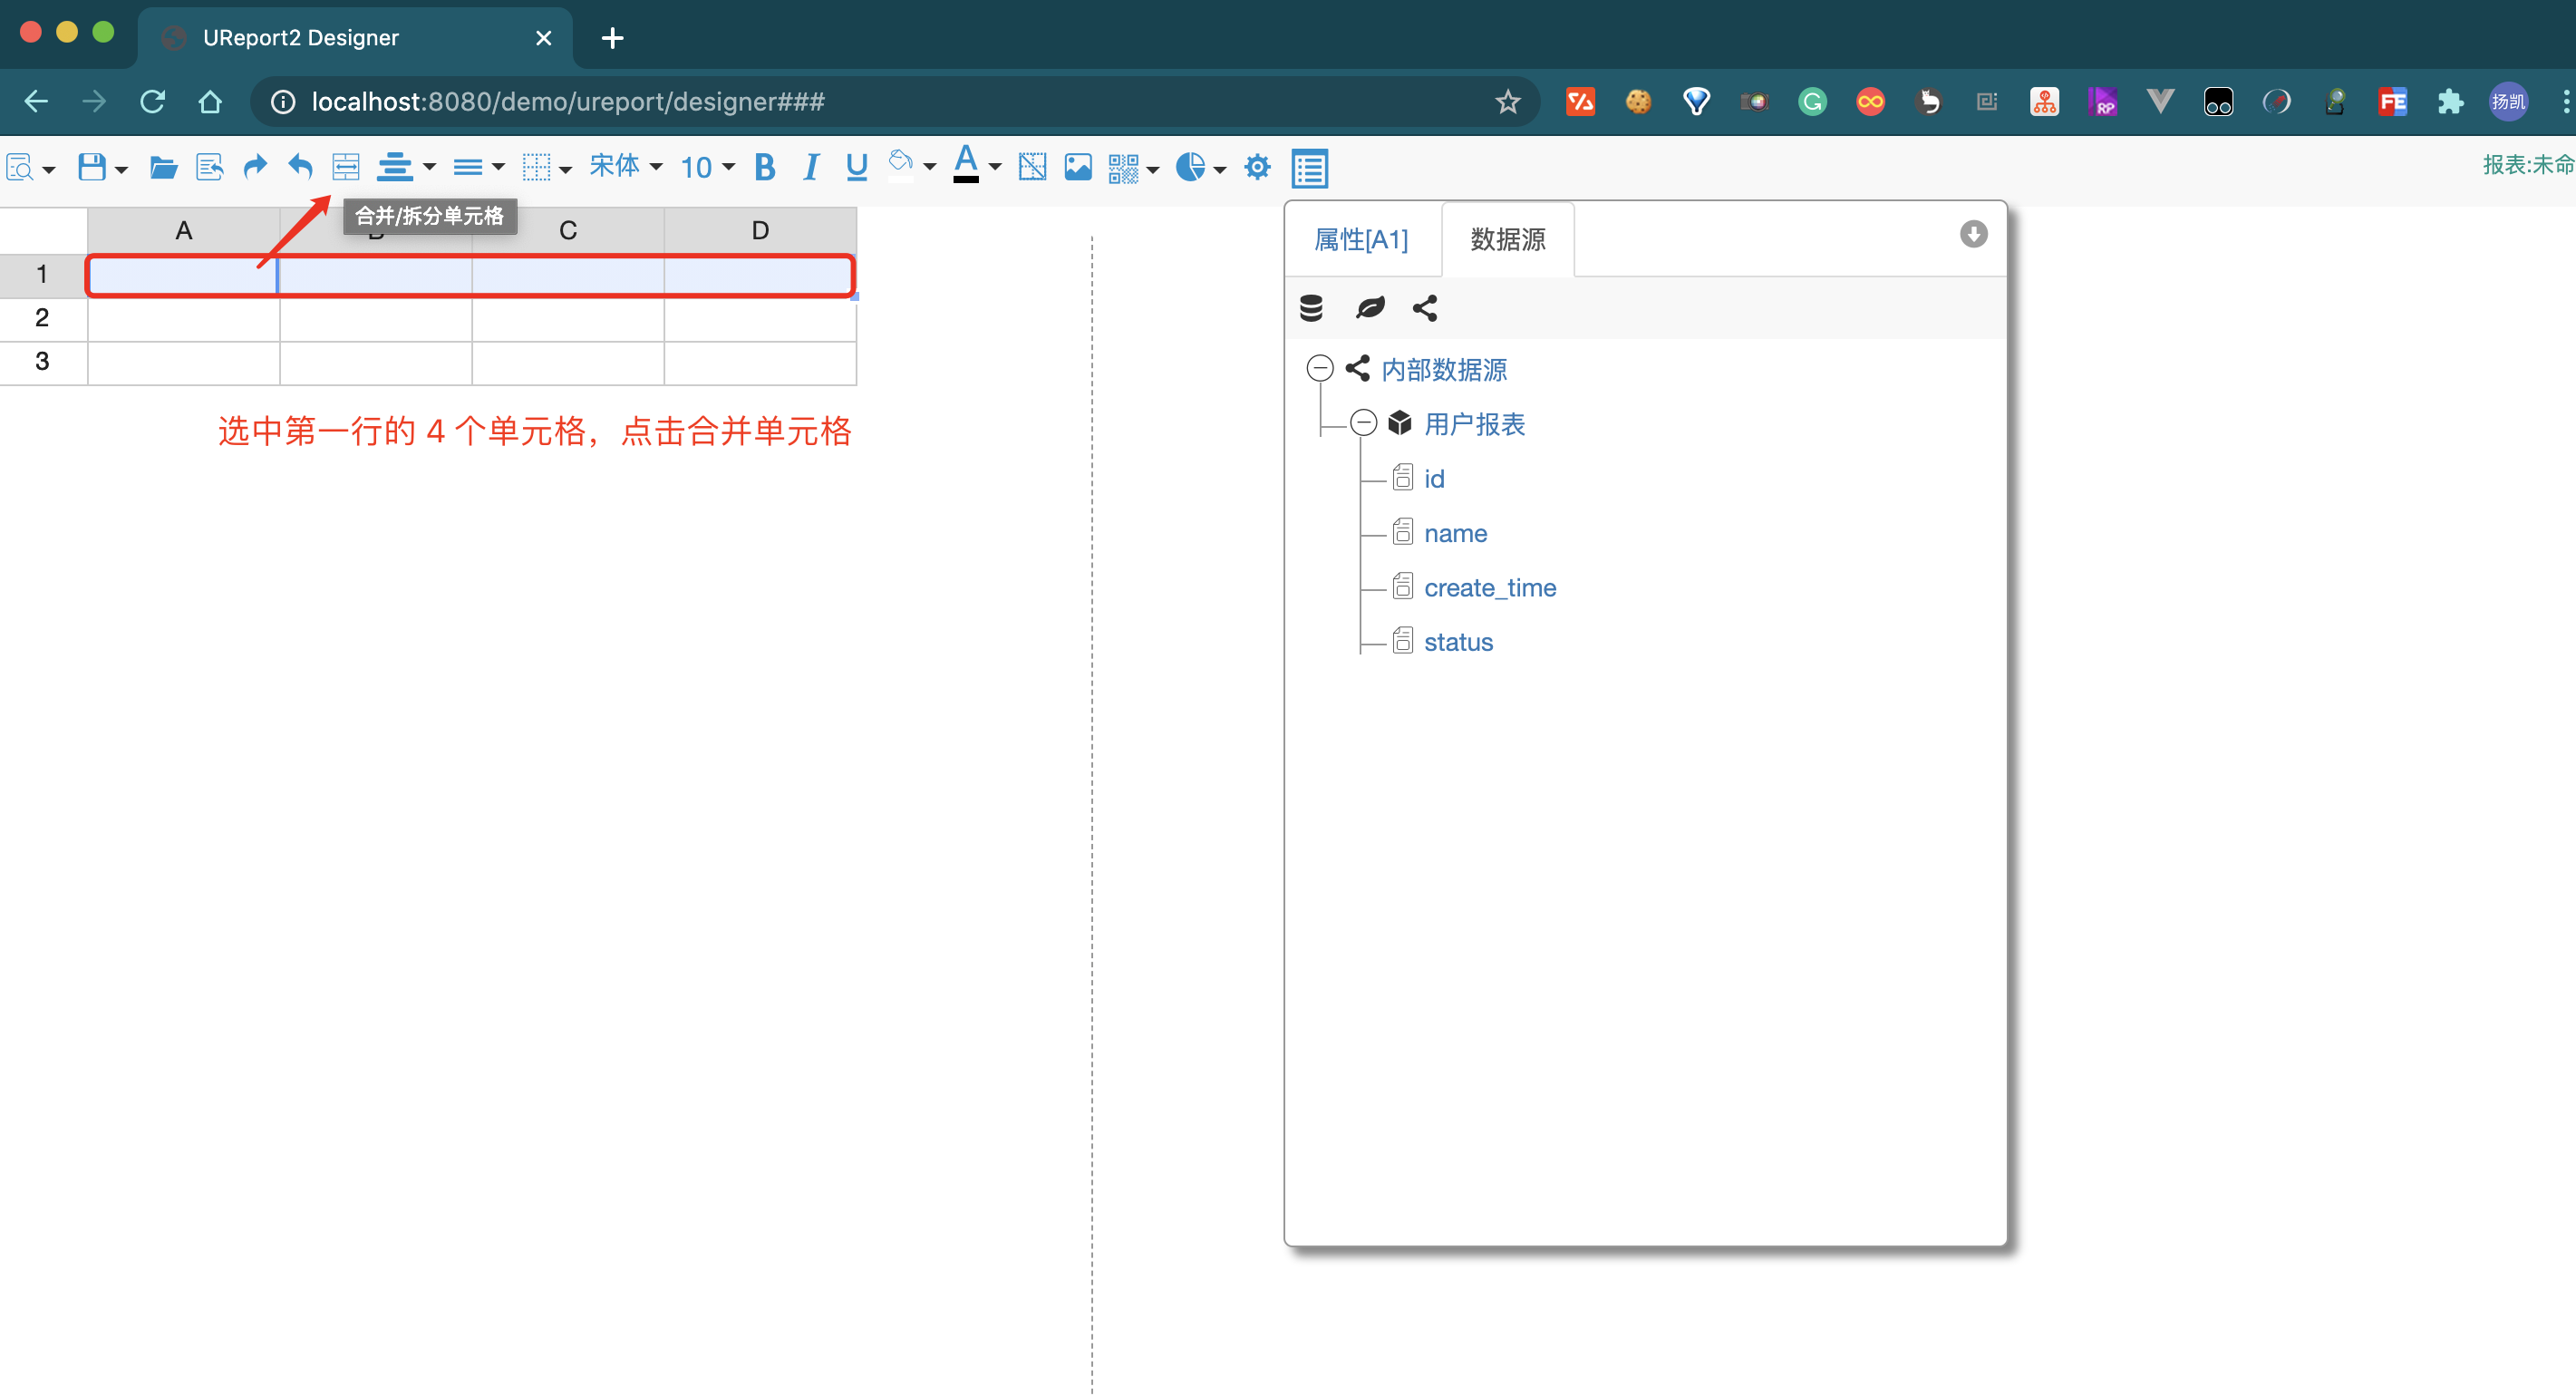Open an existing report file
2576x1396 pixels.
pyautogui.click(x=163, y=167)
